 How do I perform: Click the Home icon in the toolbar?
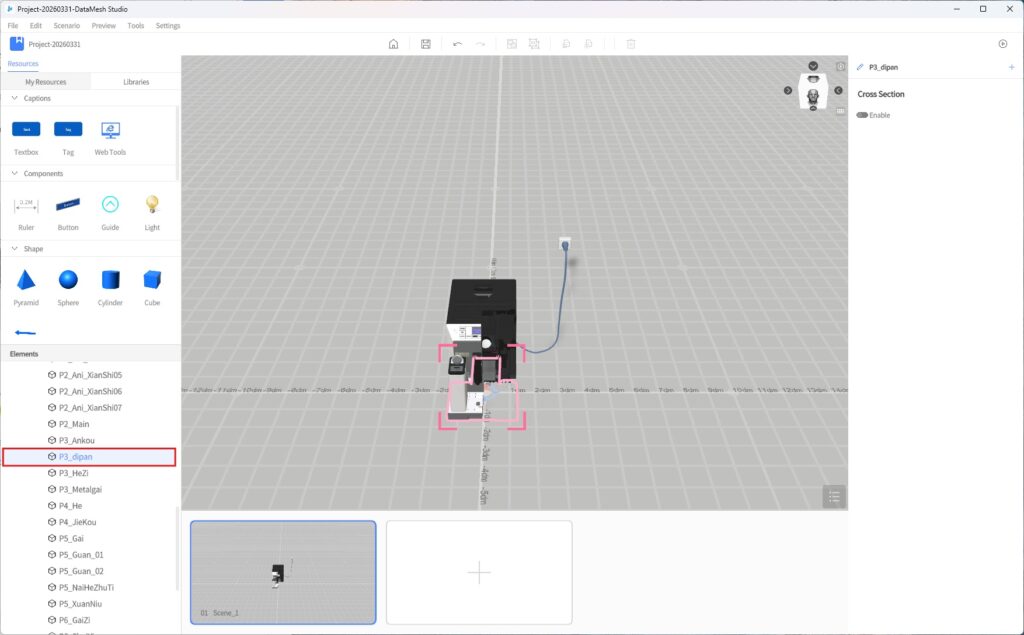(x=394, y=44)
